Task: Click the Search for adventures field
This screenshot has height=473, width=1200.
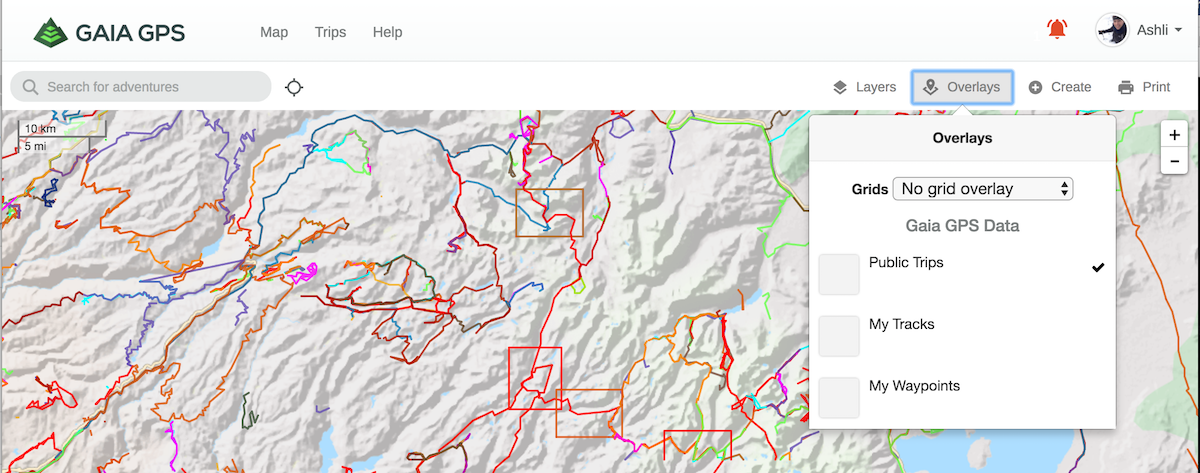Action: coord(141,87)
